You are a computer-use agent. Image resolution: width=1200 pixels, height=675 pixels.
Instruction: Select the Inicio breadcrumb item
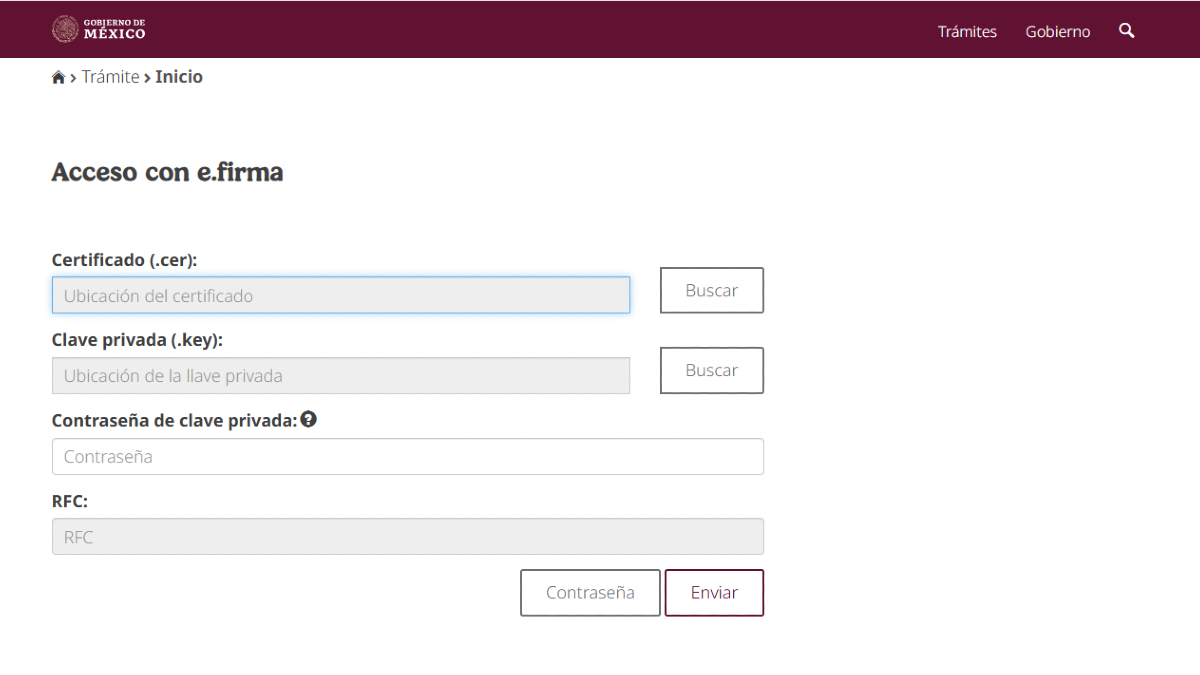179,77
